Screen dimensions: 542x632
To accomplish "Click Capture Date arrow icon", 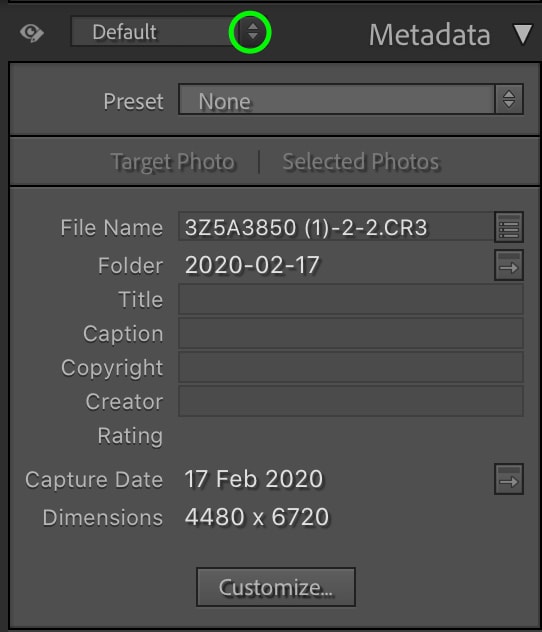I will pyautogui.click(x=509, y=479).
